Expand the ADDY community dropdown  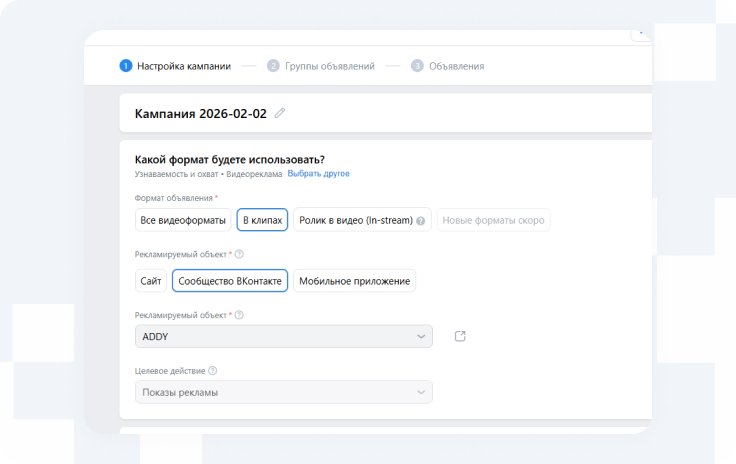click(x=284, y=337)
